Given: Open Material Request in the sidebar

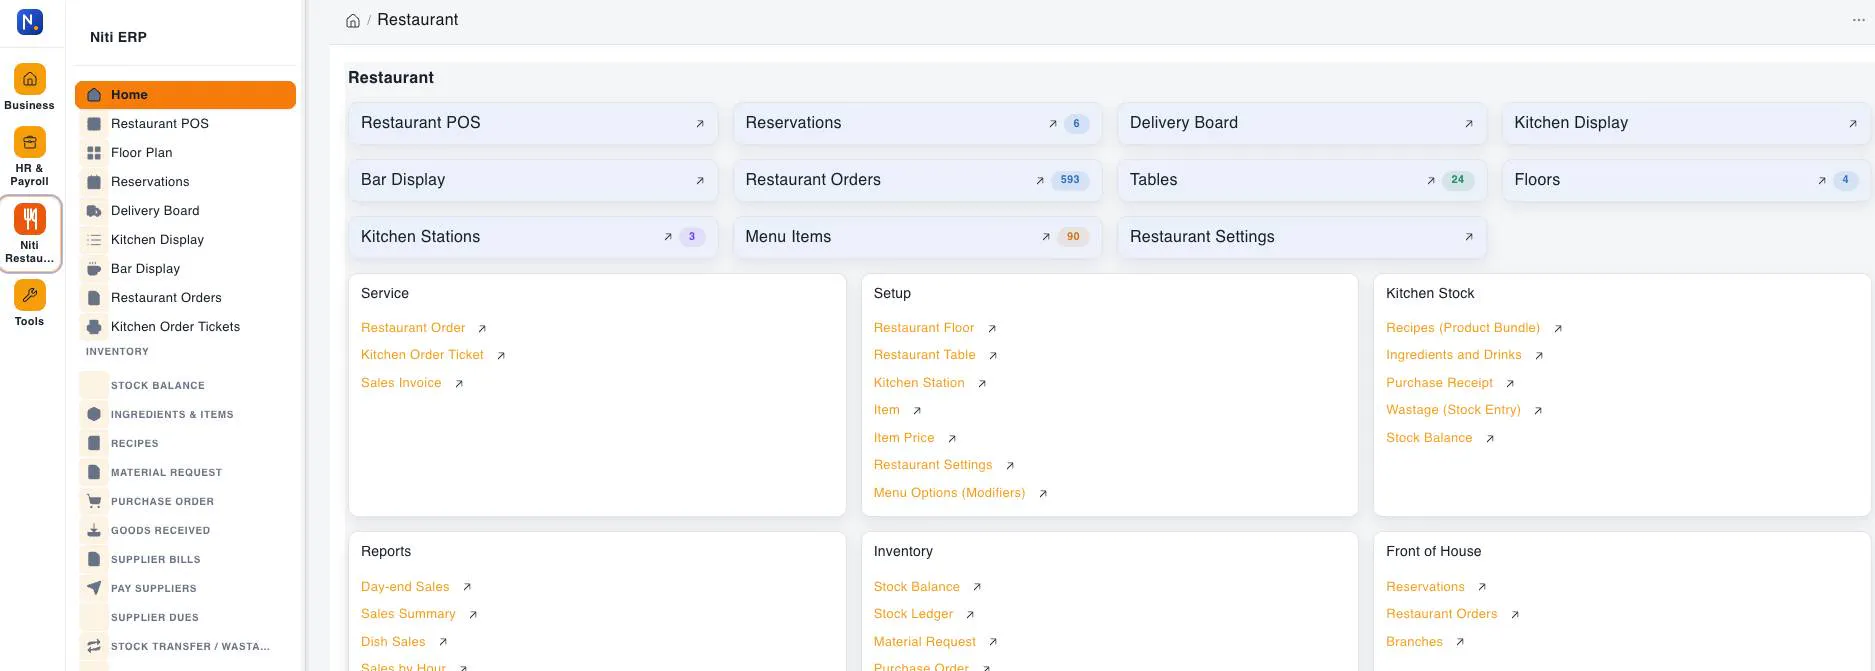Looking at the screenshot, I should 166,472.
